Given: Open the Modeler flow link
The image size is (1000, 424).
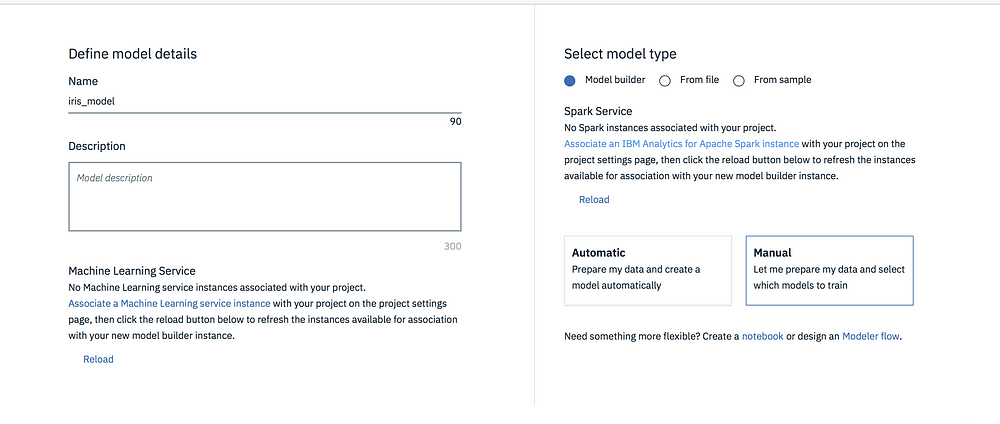Looking at the screenshot, I should (x=871, y=336).
